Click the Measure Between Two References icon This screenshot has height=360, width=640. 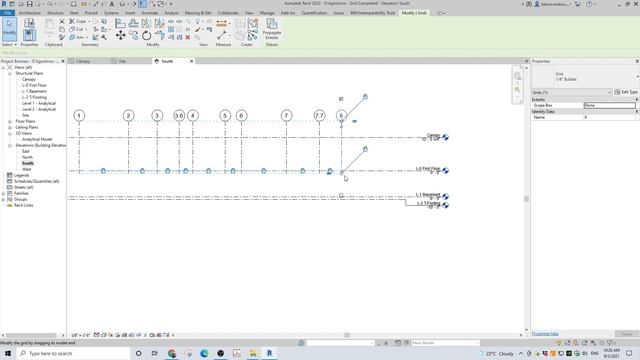[x=222, y=36]
